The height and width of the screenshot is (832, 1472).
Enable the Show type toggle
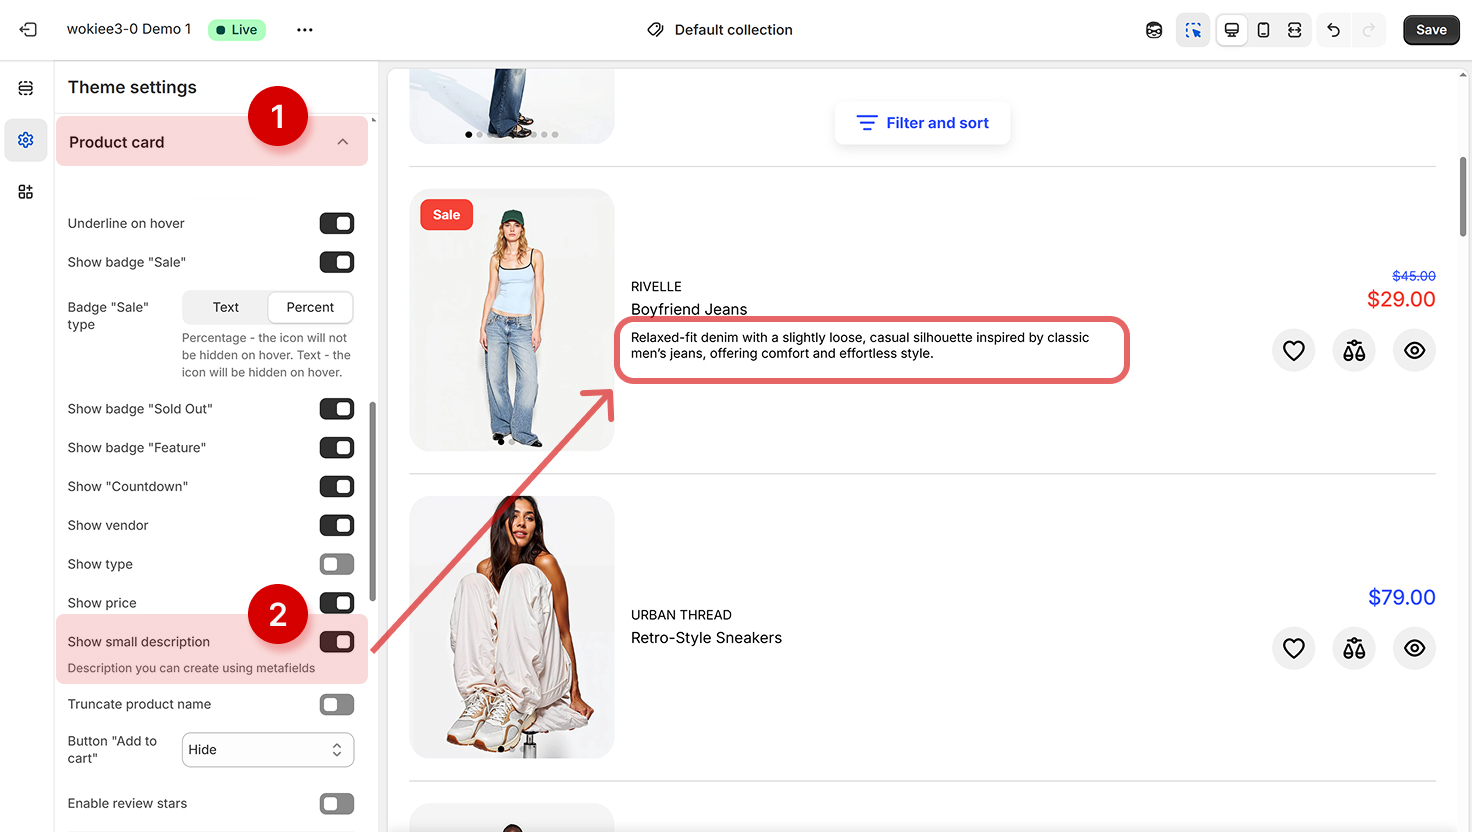pyautogui.click(x=337, y=564)
